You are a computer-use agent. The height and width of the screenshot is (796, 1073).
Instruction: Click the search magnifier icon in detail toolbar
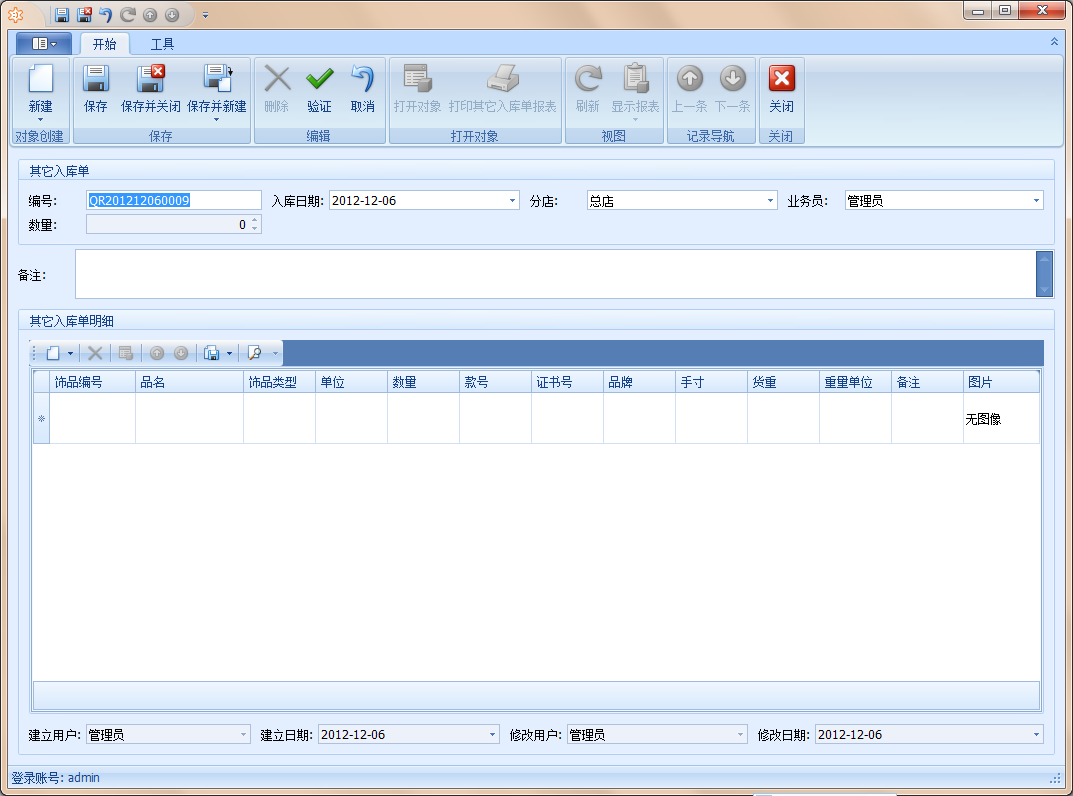tap(255, 353)
